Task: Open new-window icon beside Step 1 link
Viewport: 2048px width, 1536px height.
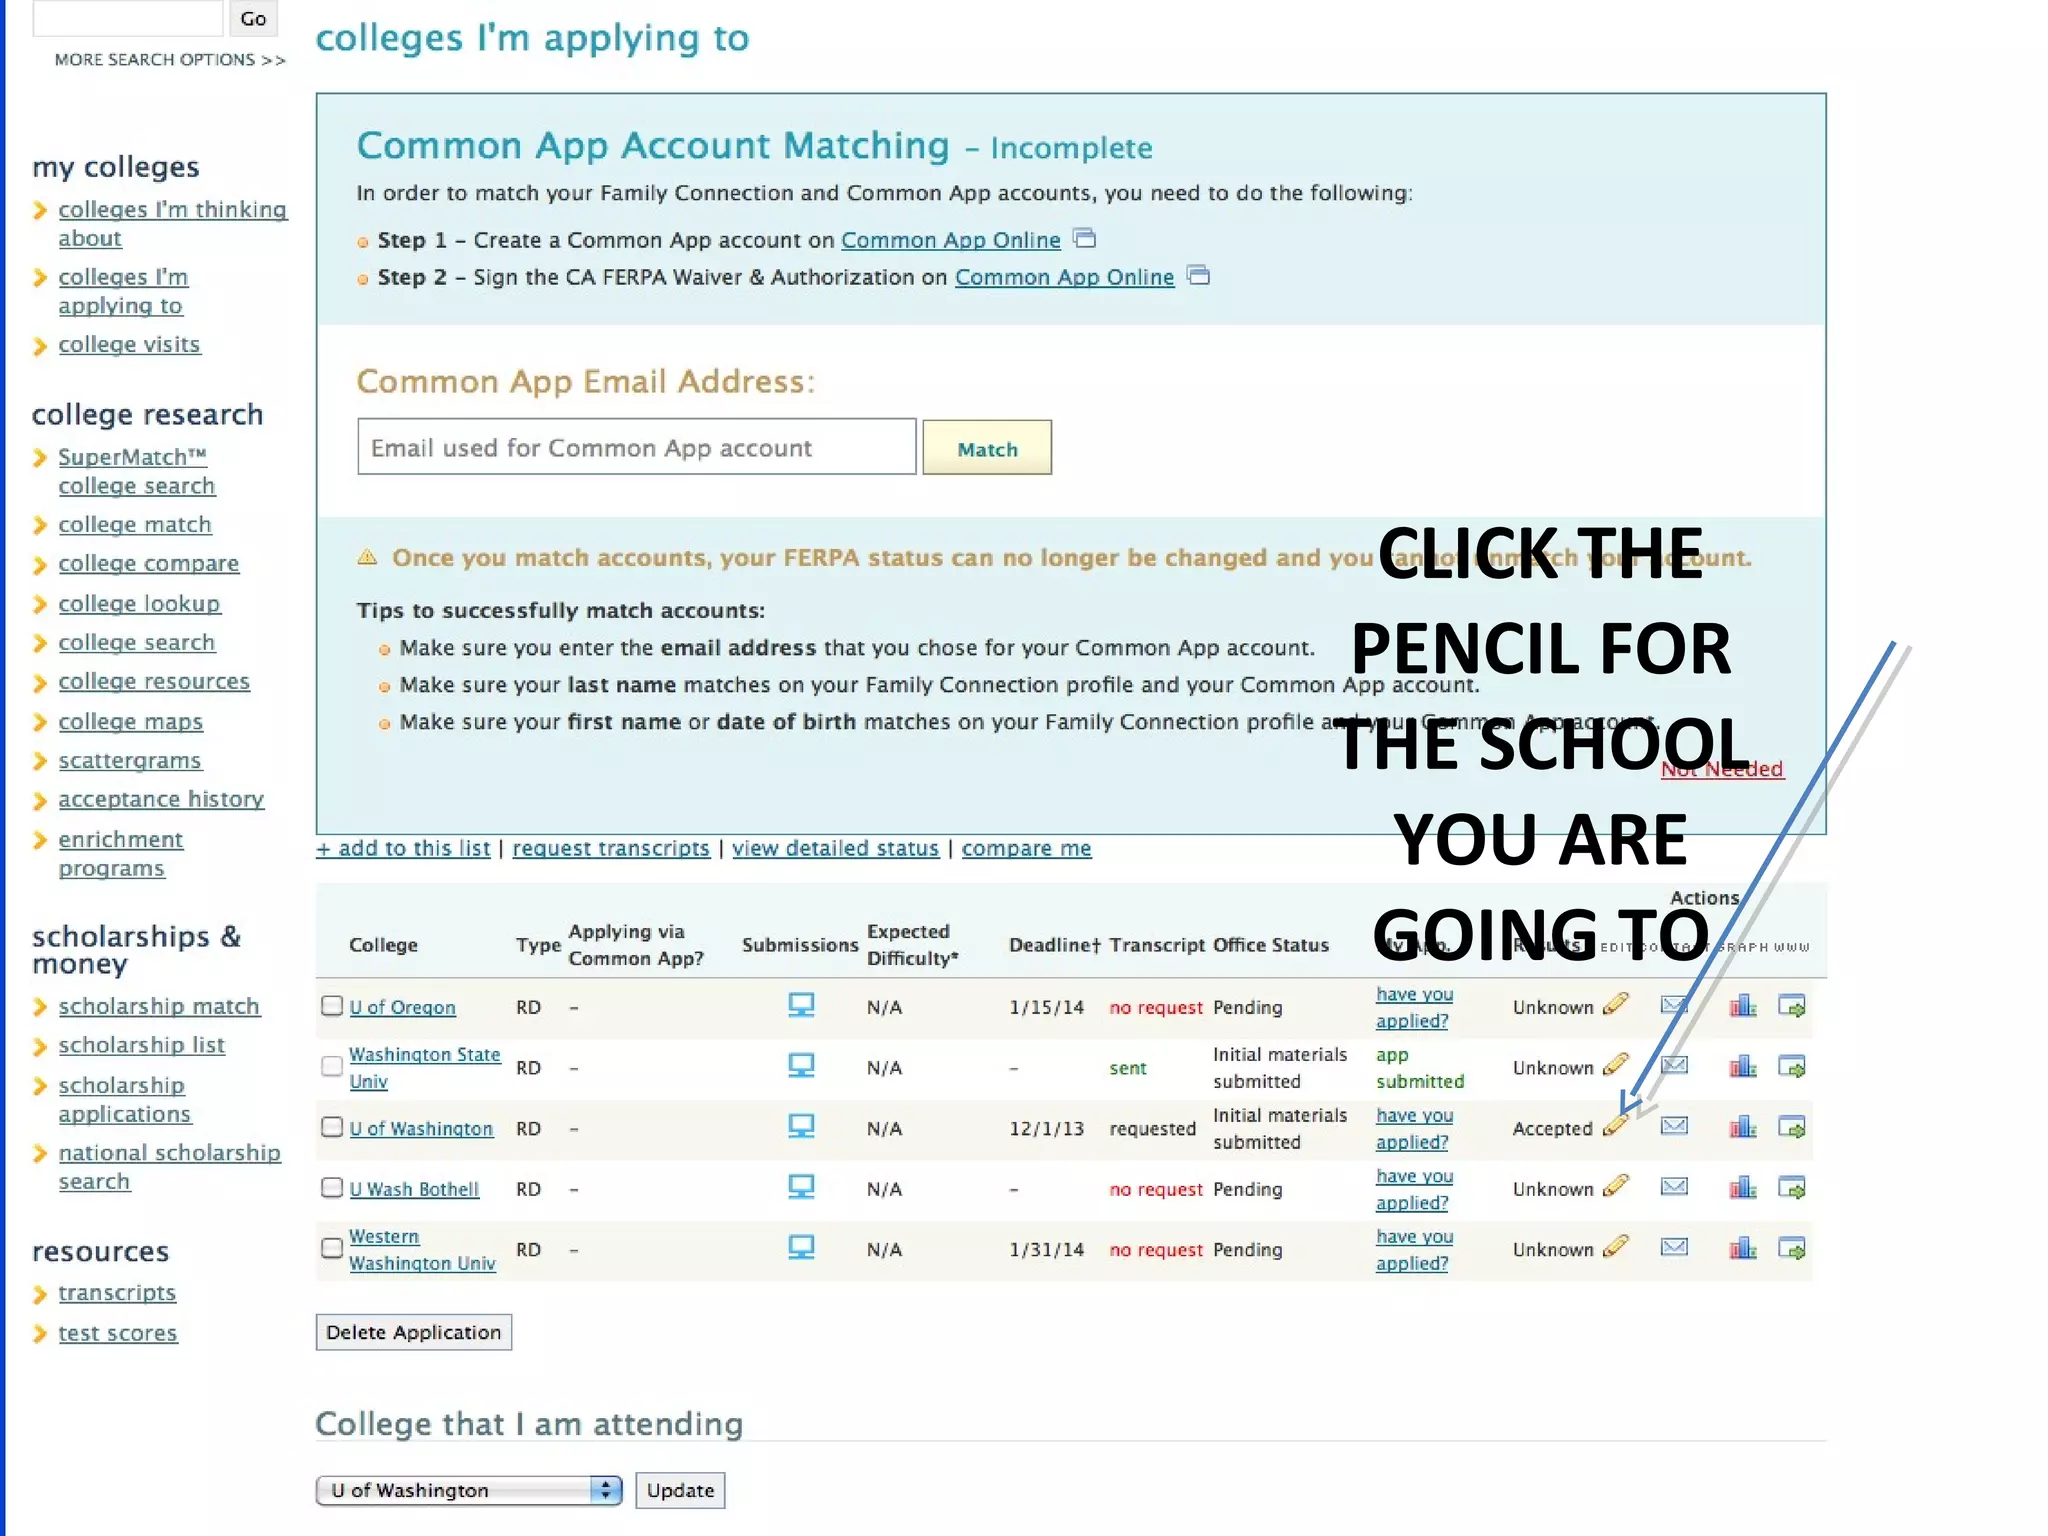Action: tap(1084, 239)
